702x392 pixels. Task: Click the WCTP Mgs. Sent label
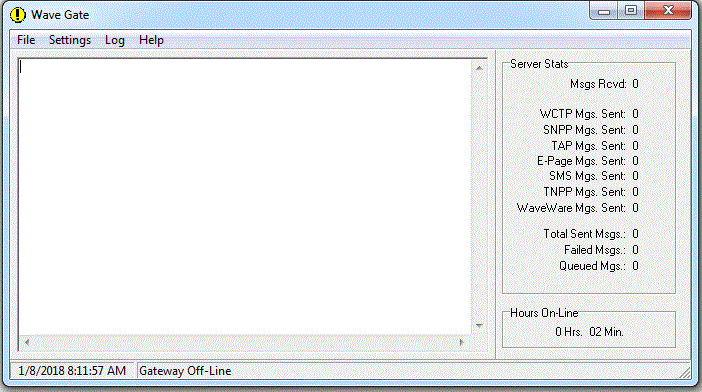tap(582, 114)
